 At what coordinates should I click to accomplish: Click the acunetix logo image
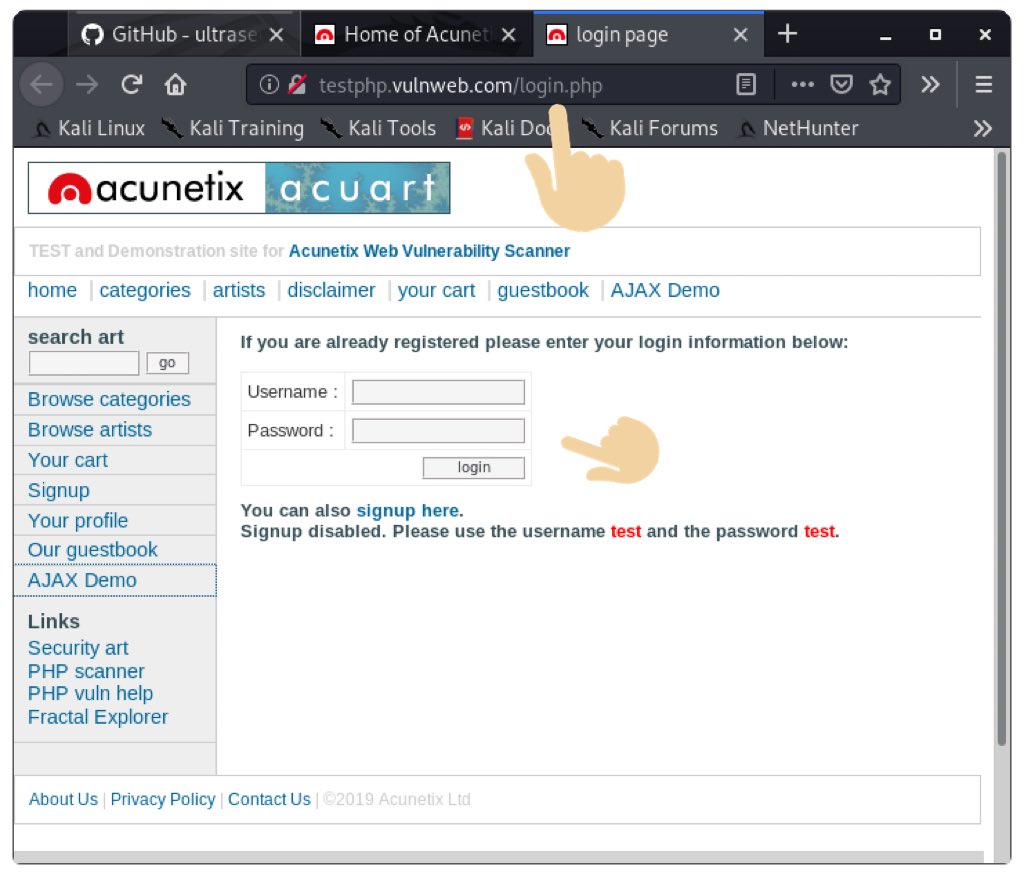click(x=146, y=188)
